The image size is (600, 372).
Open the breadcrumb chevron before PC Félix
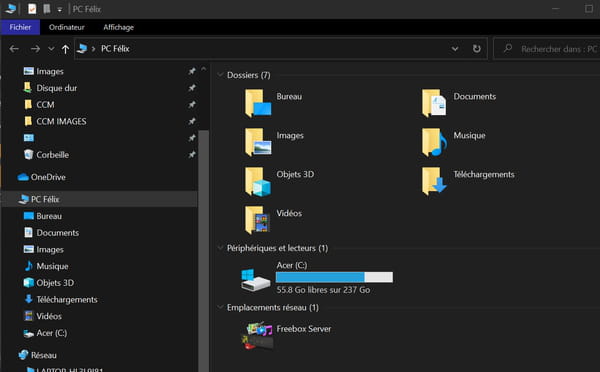pos(93,49)
